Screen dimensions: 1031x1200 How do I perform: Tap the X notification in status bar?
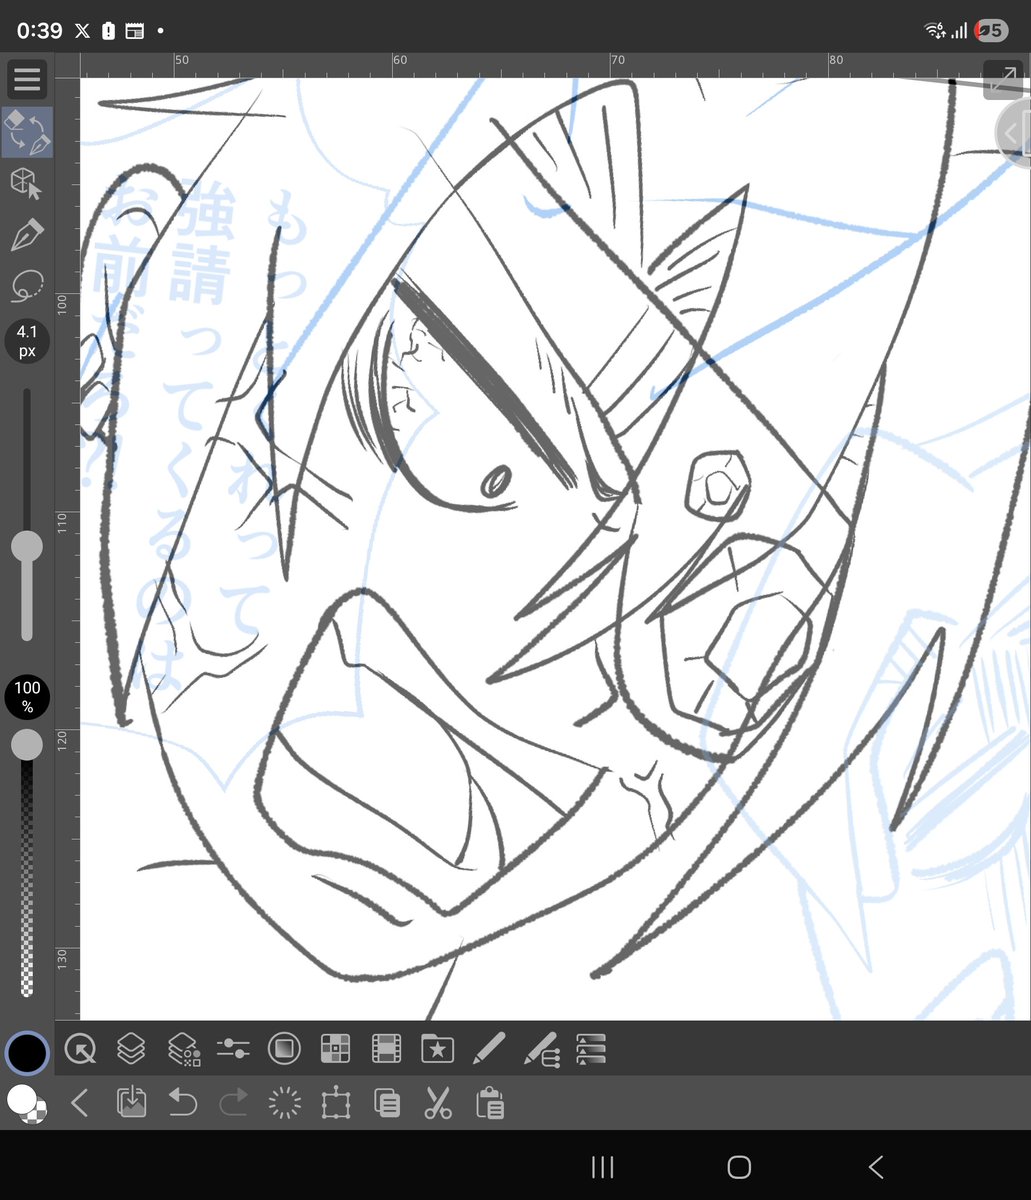(x=80, y=31)
